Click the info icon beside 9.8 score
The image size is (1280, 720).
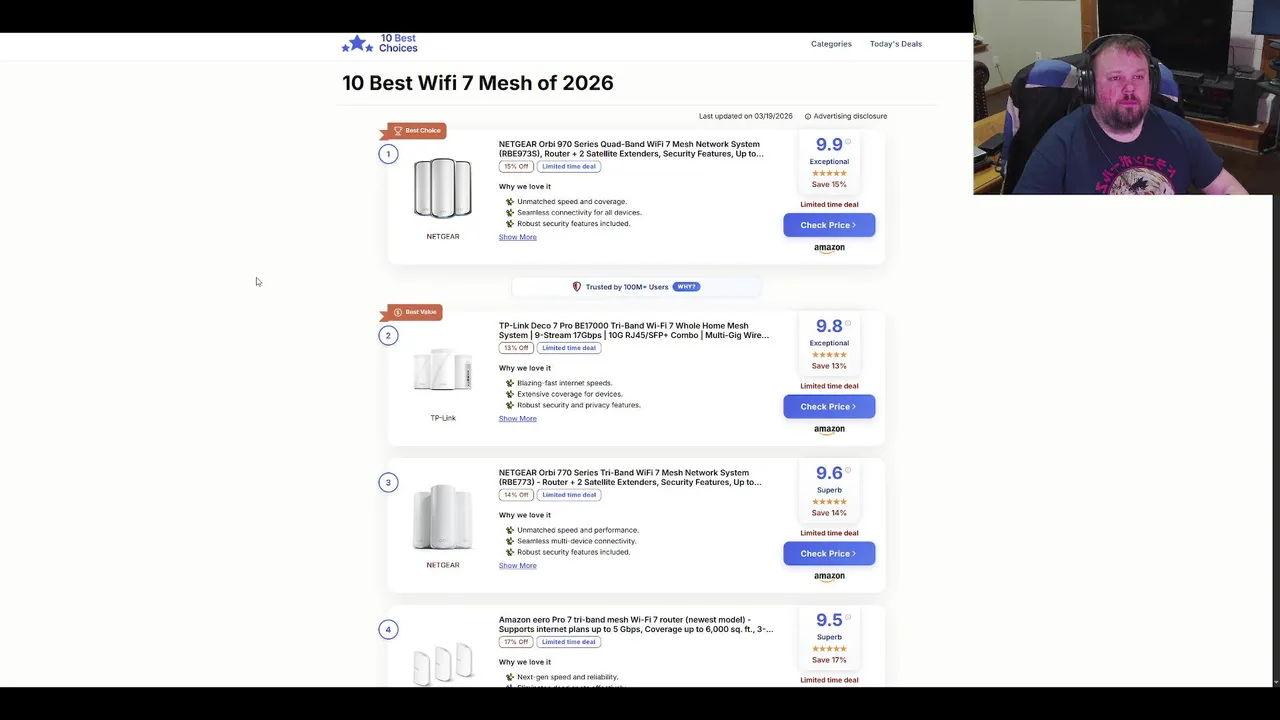pos(848,324)
